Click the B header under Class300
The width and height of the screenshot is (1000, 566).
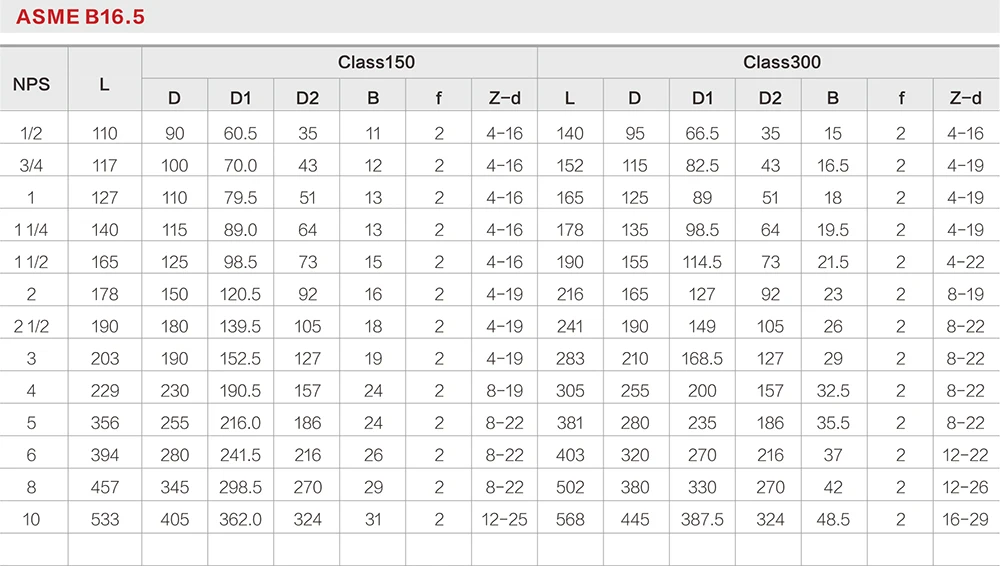click(x=833, y=98)
